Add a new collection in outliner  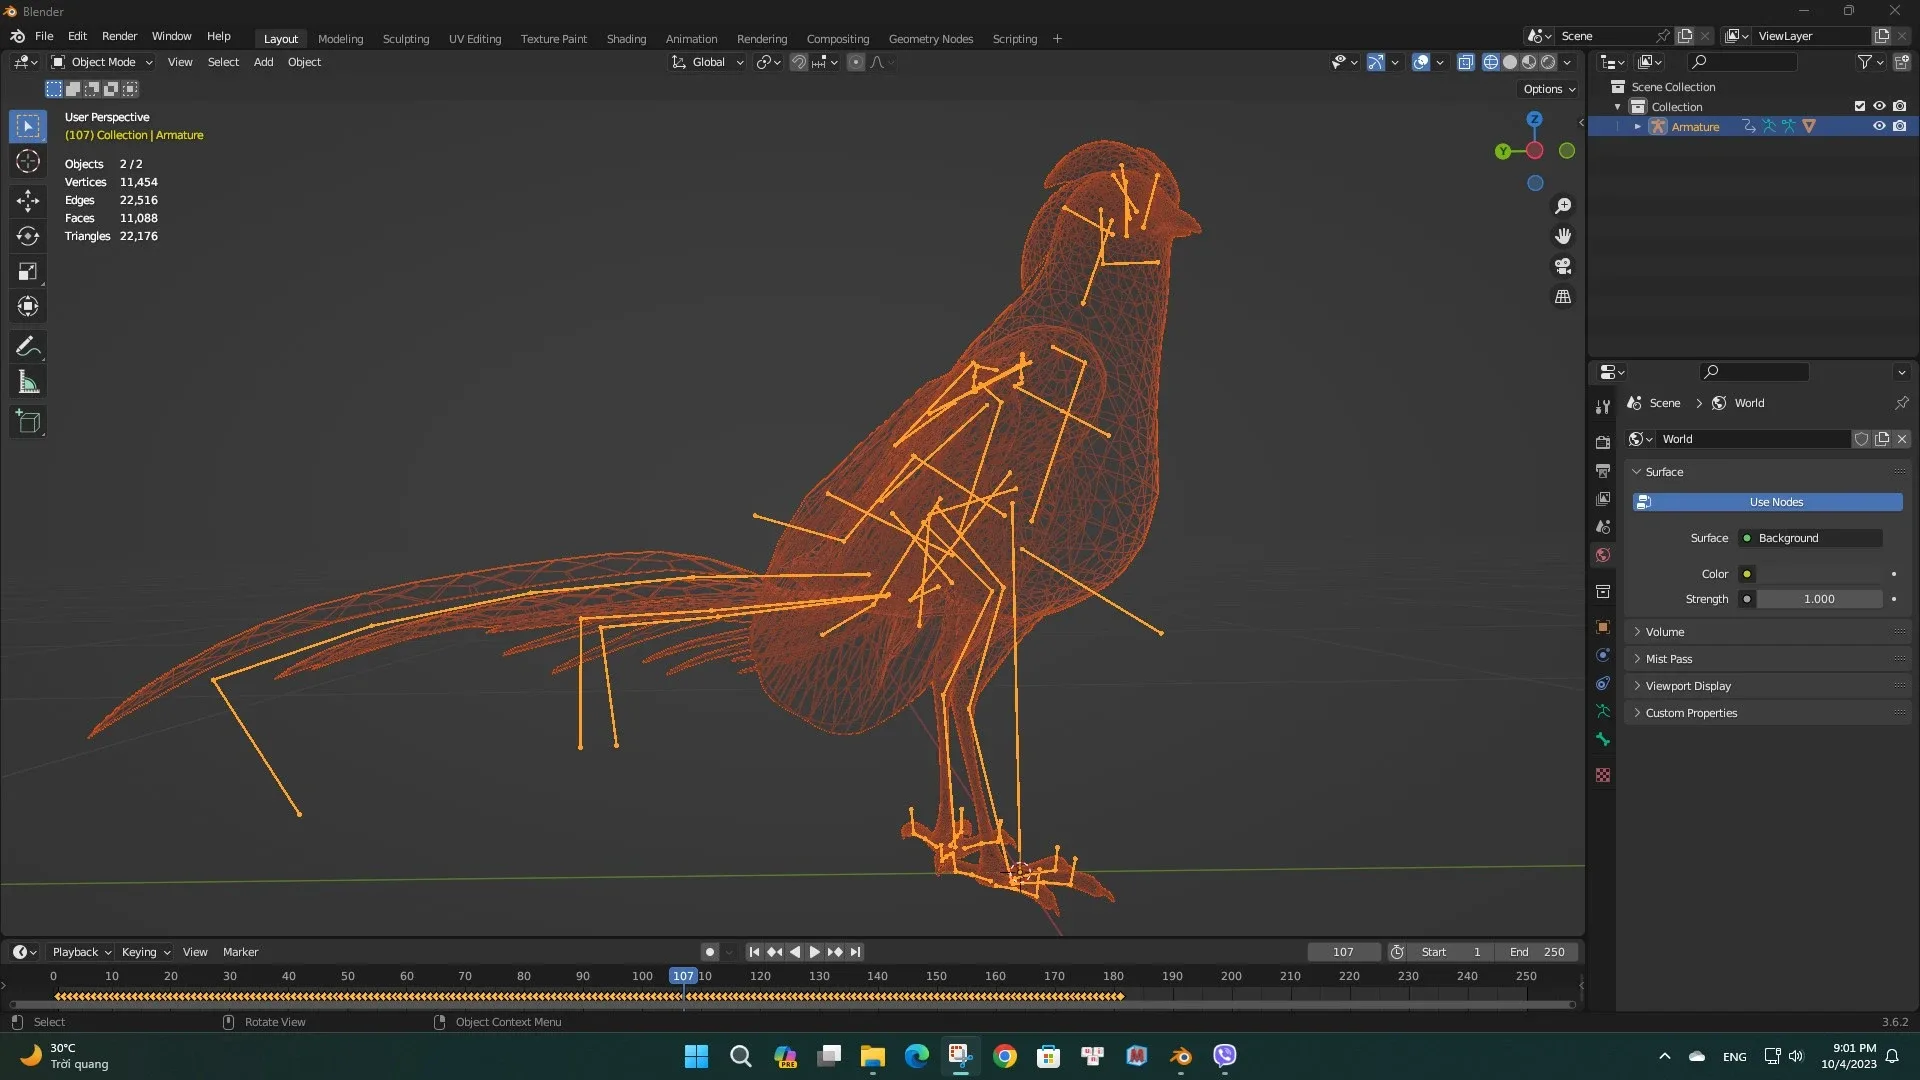click(x=1901, y=62)
